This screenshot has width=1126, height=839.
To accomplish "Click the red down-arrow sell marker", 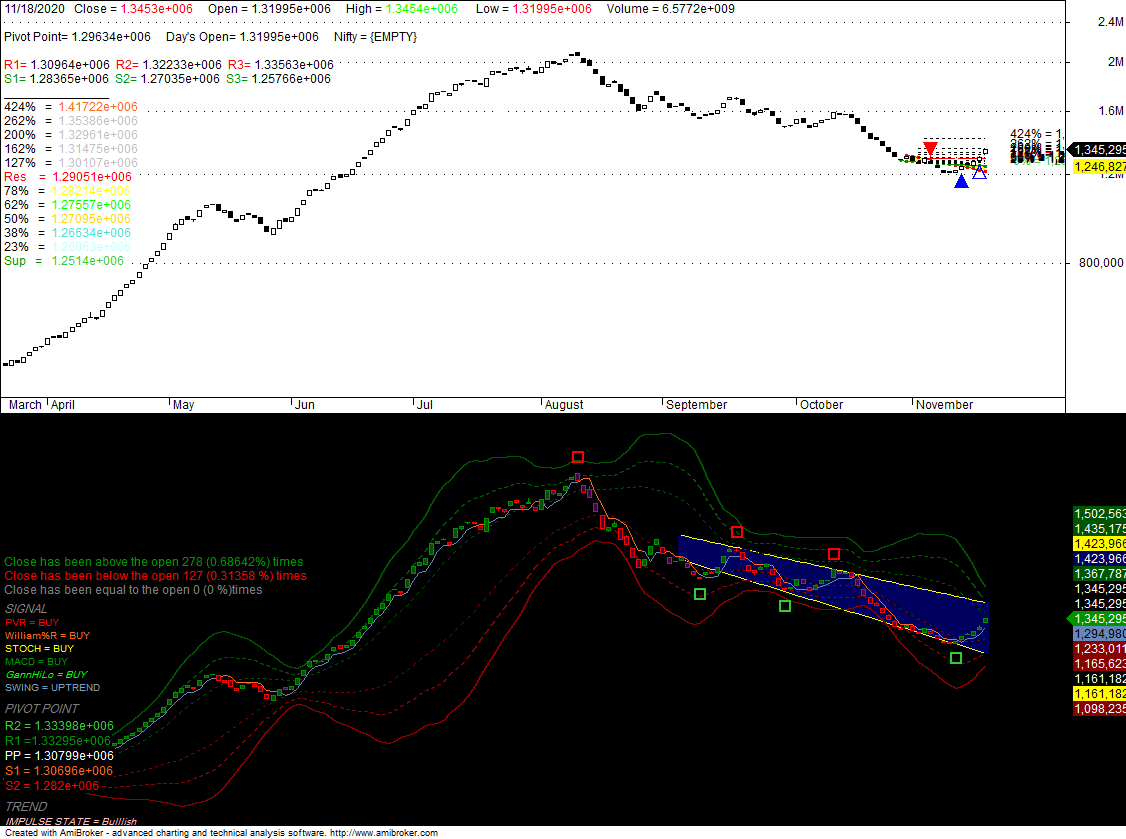I will pos(930,149).
